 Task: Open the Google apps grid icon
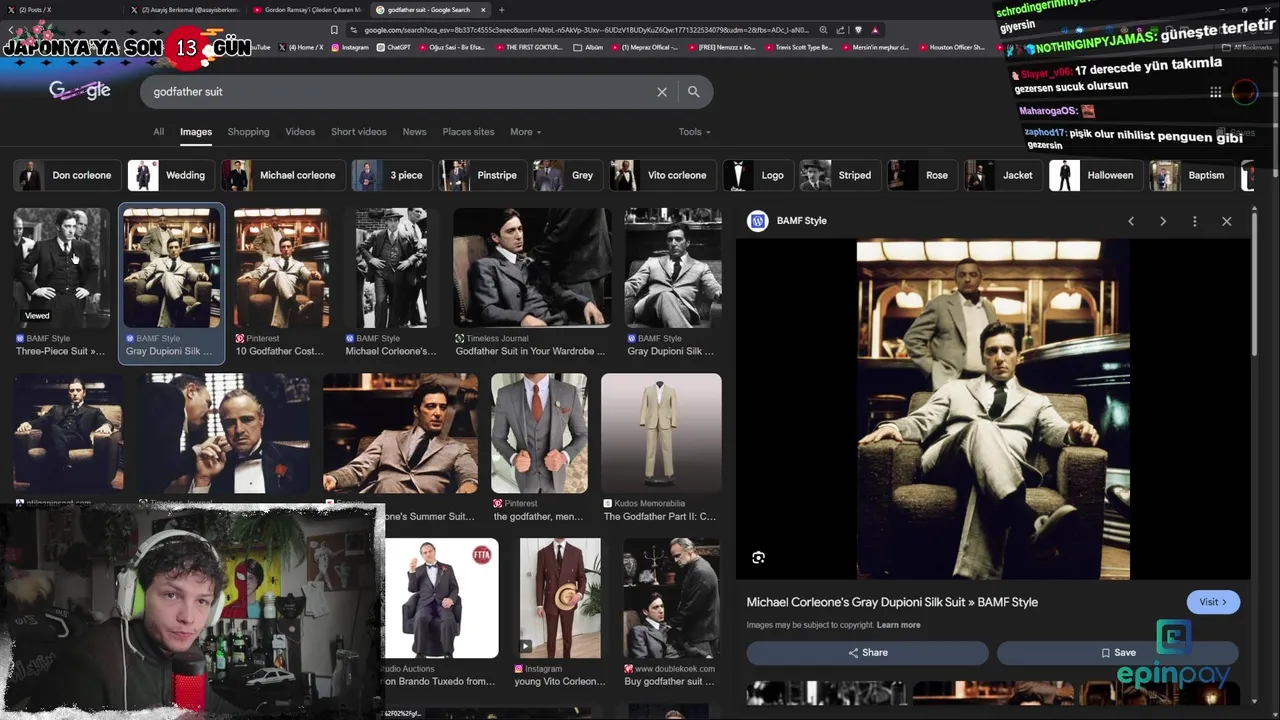click(1215, 92)
